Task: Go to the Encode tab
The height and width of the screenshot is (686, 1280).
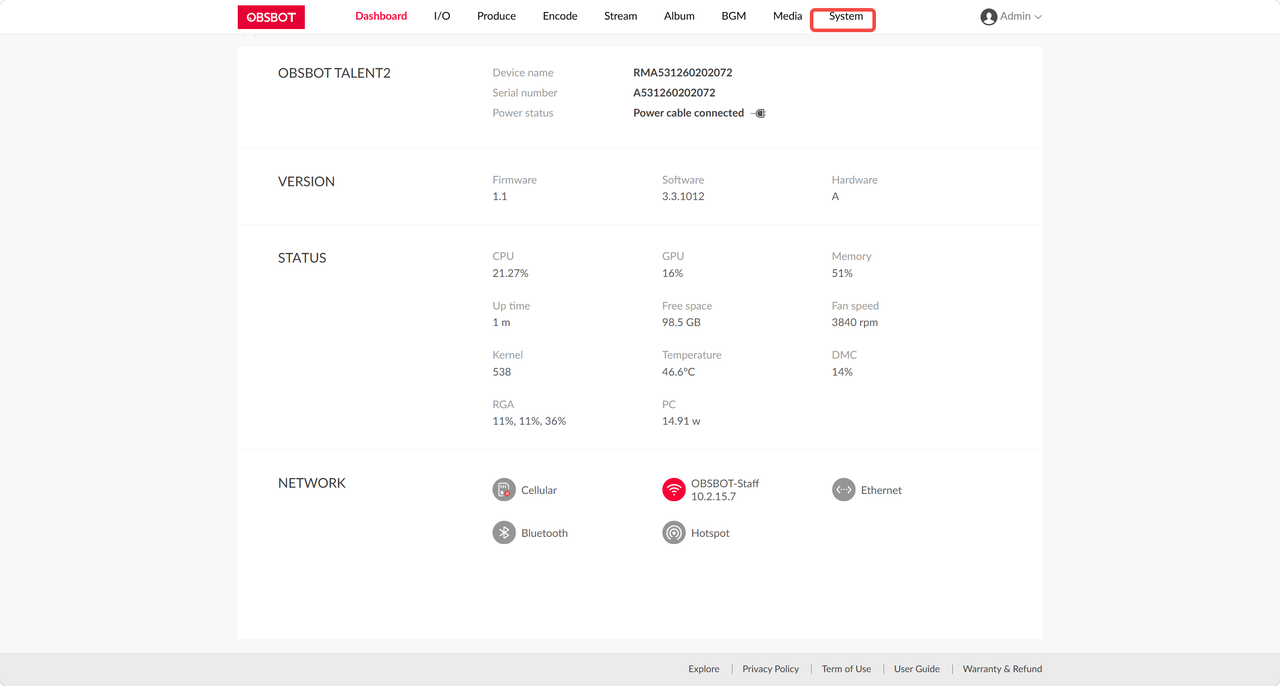Action: [x=560, y=16]
